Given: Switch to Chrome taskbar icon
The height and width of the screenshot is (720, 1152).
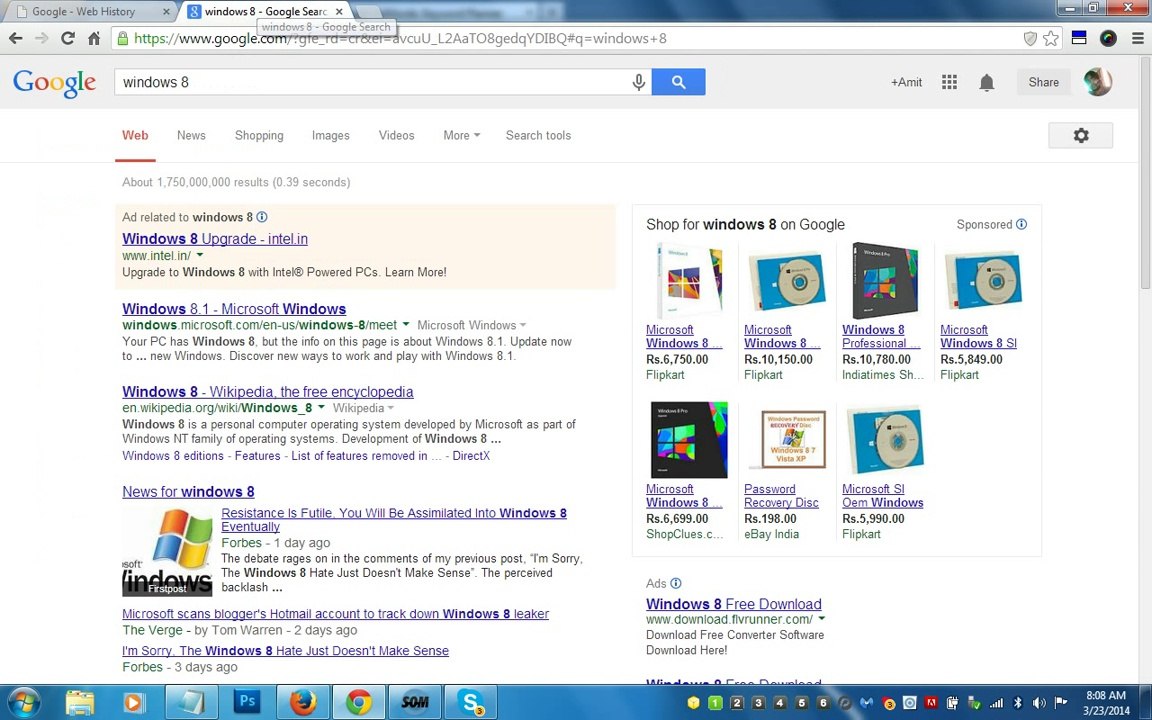Looking at the screenshot, I should 359,702.
